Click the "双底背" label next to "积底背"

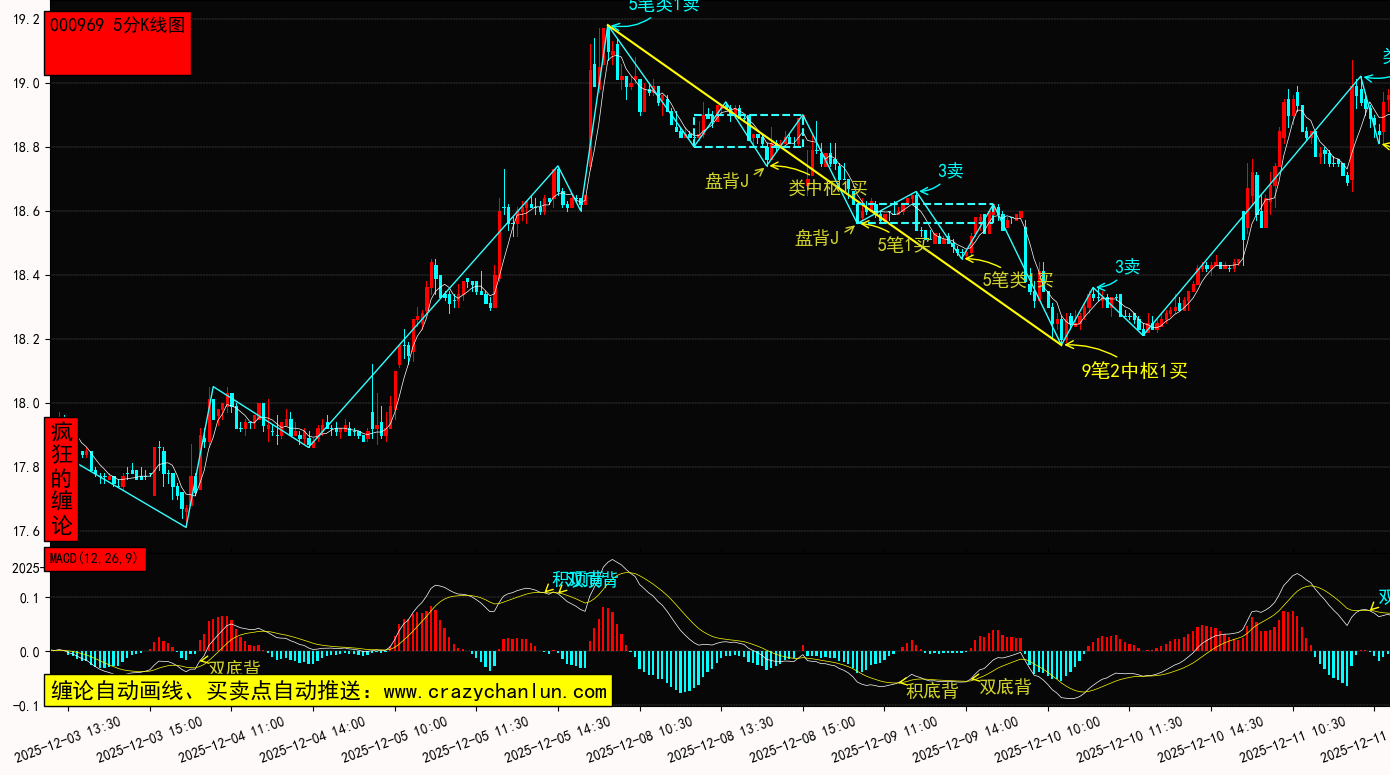[x=1005, y=687]
